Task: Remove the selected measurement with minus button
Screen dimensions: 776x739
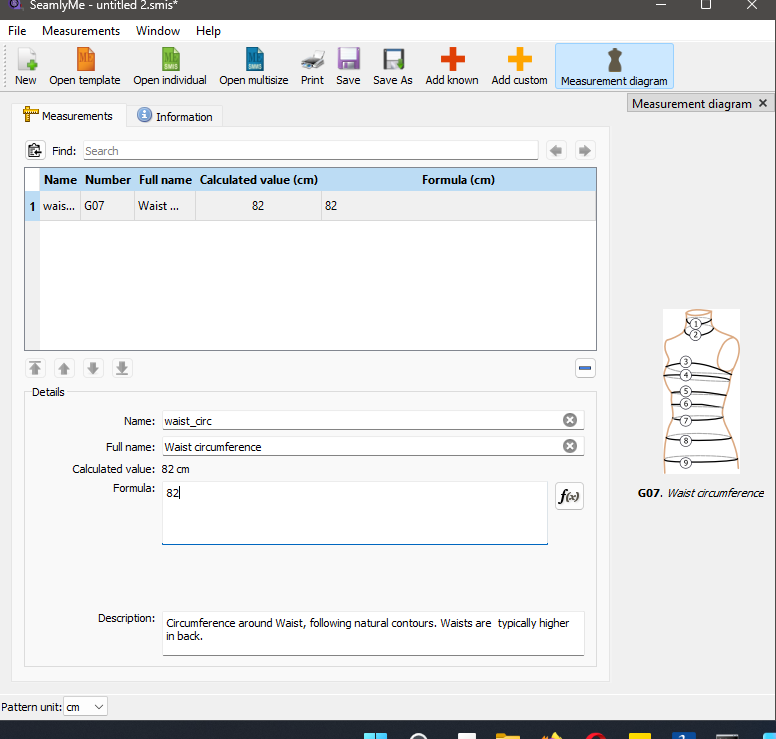Action: pos(585,368)
